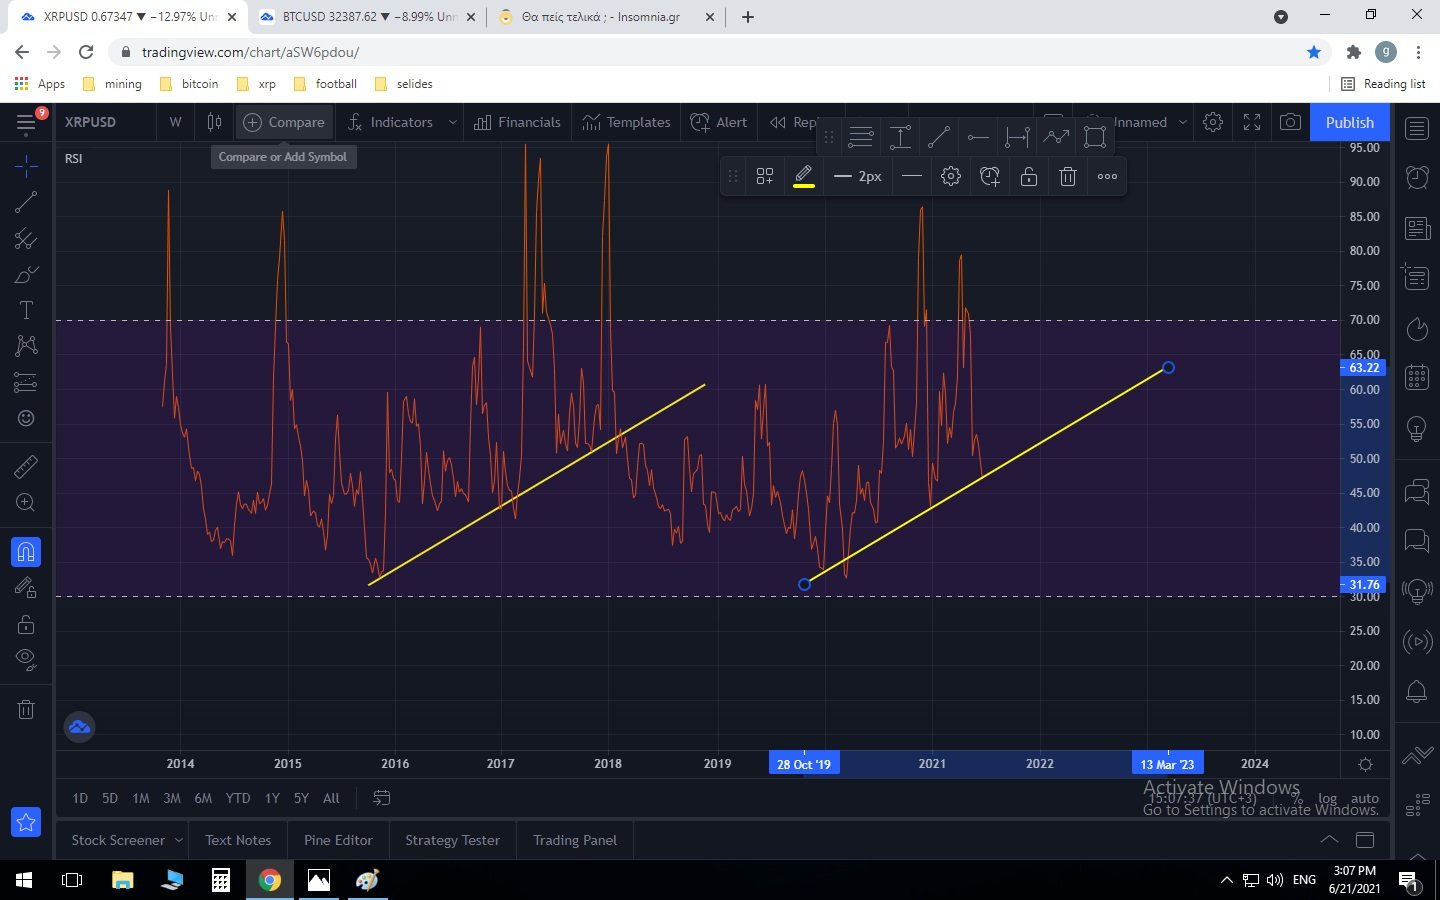The height and width of the screenshot is (900, 1440).
Task: Change the line style dropdown
Action: [912, 176]
